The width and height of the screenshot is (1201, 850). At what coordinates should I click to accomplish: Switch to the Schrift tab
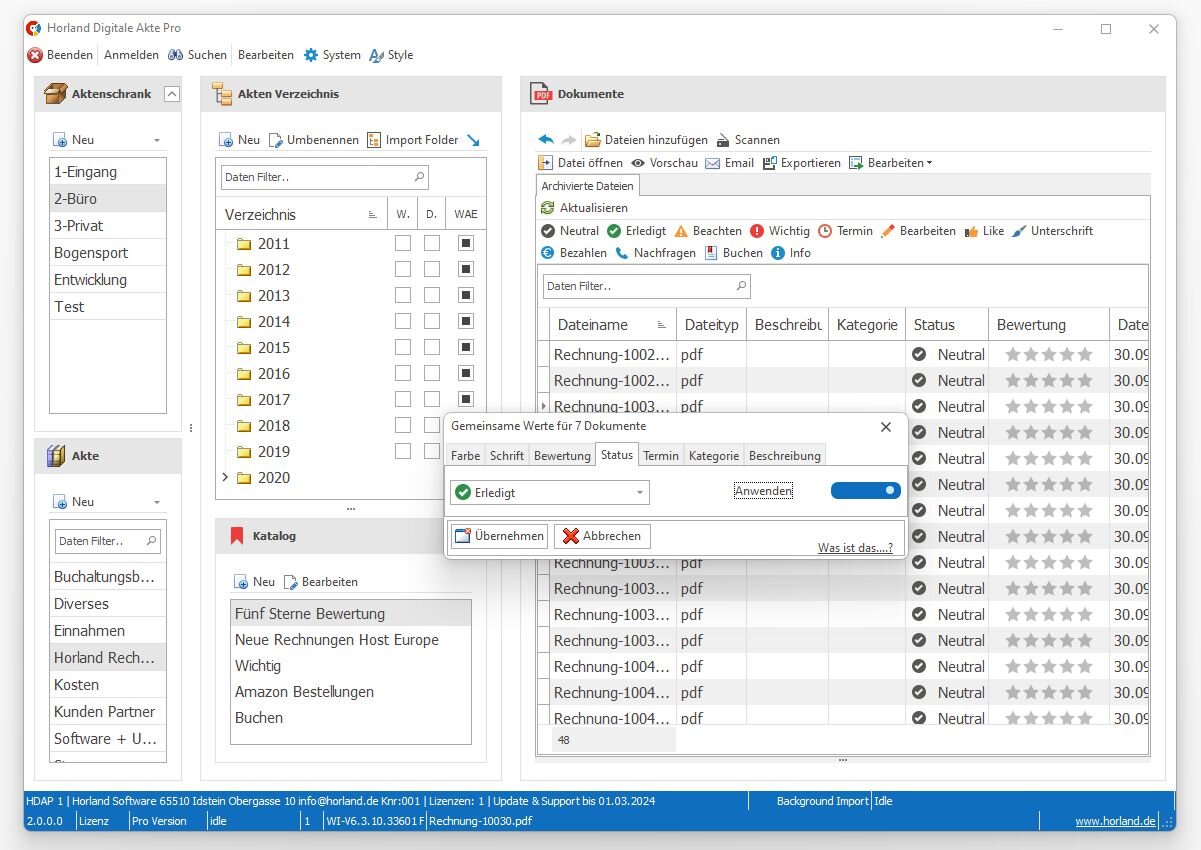click(x=507, y=455)
